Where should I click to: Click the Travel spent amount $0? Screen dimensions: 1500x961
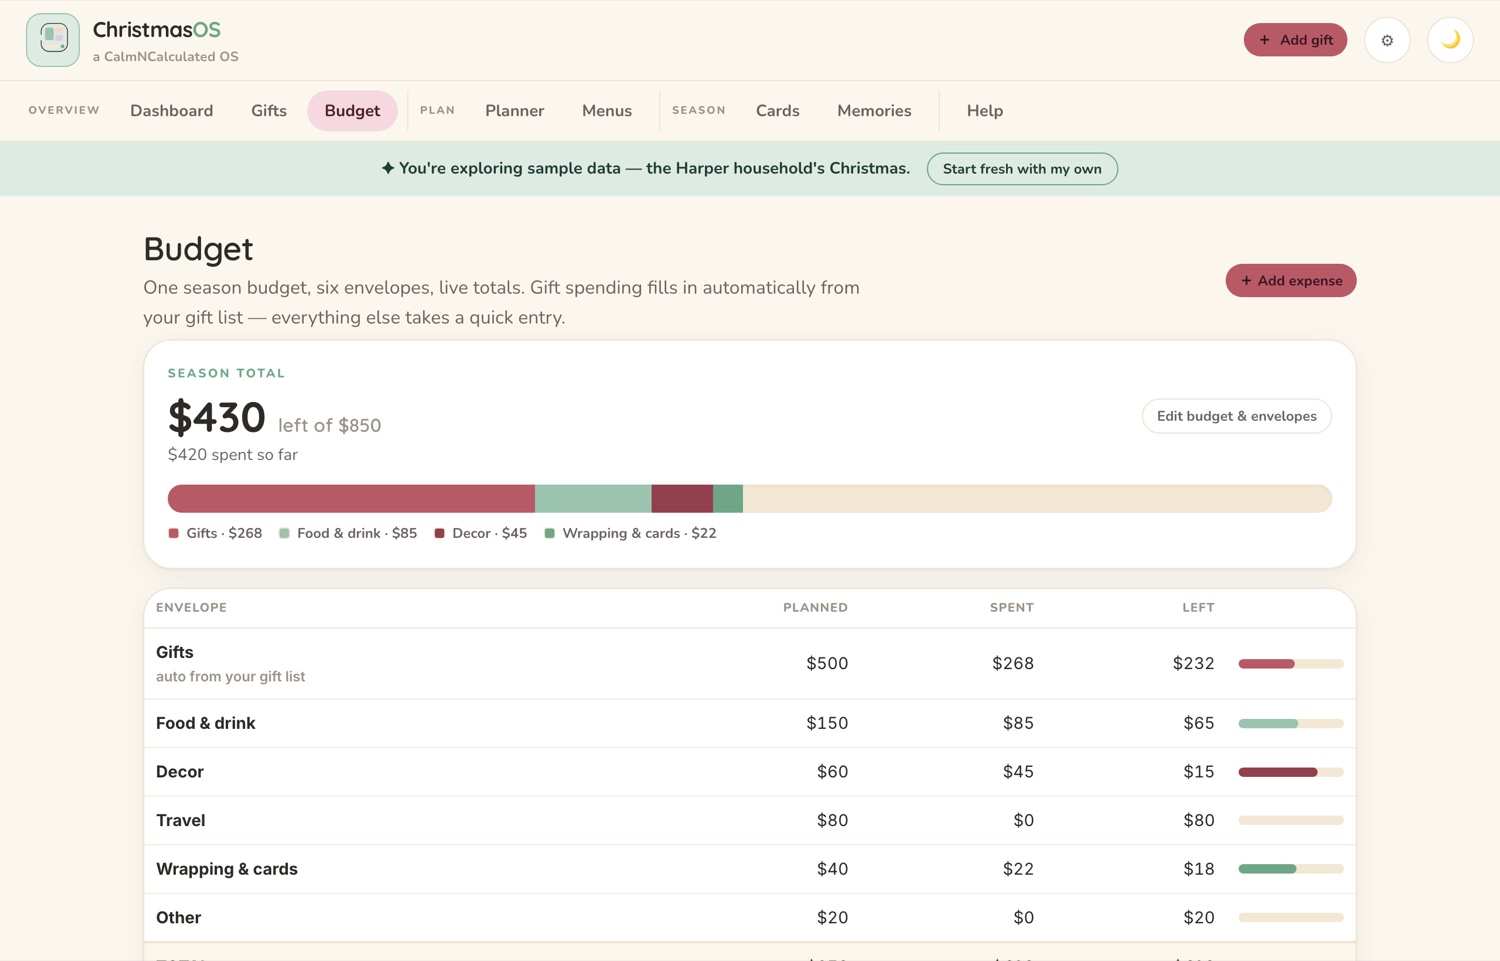pyautogui.click(x=1023, y=820)
